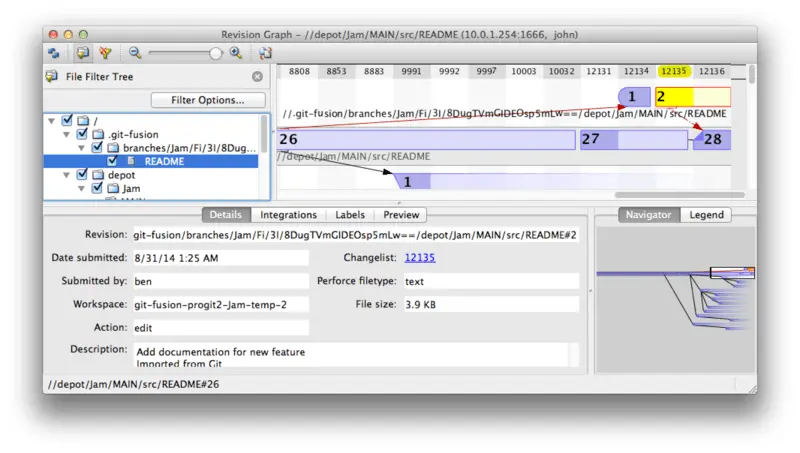Viewport: 800px width, 453px height.
Task: Uncheck the README checkbox
Action: (112, 161)
